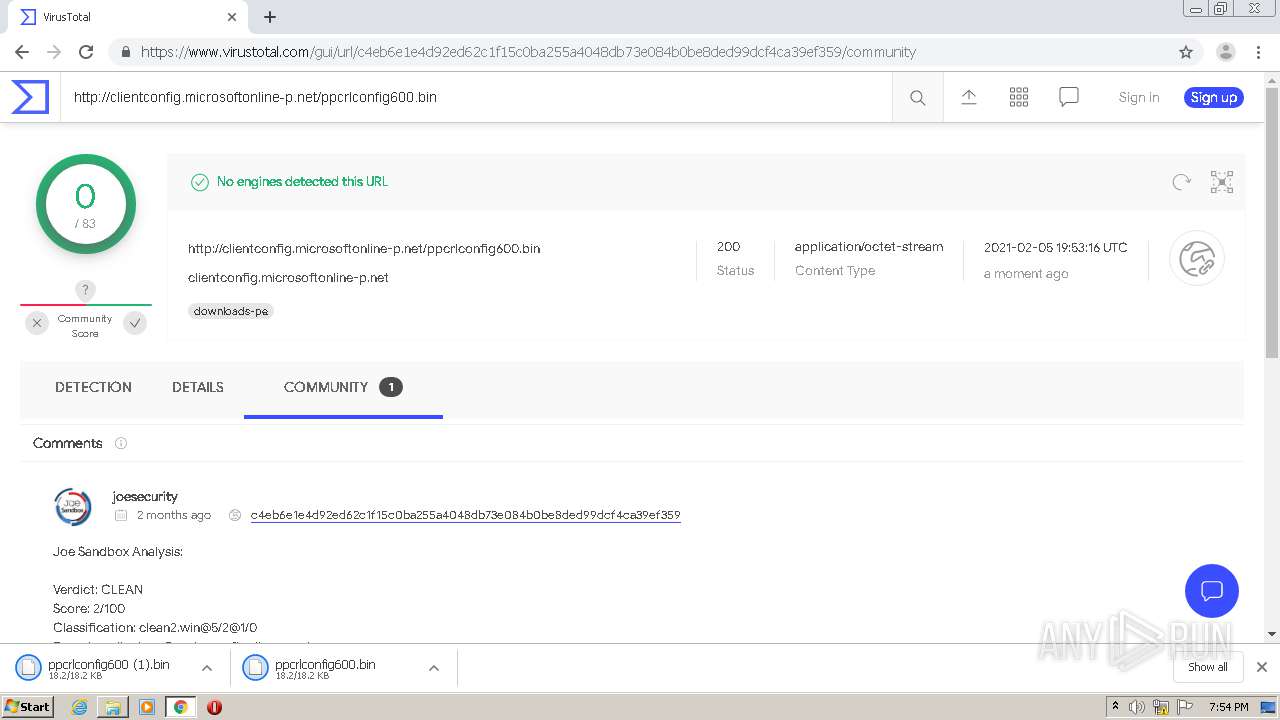Click the joesecurity username
This screenshot has height=720, width=1280.
[145, 496]
